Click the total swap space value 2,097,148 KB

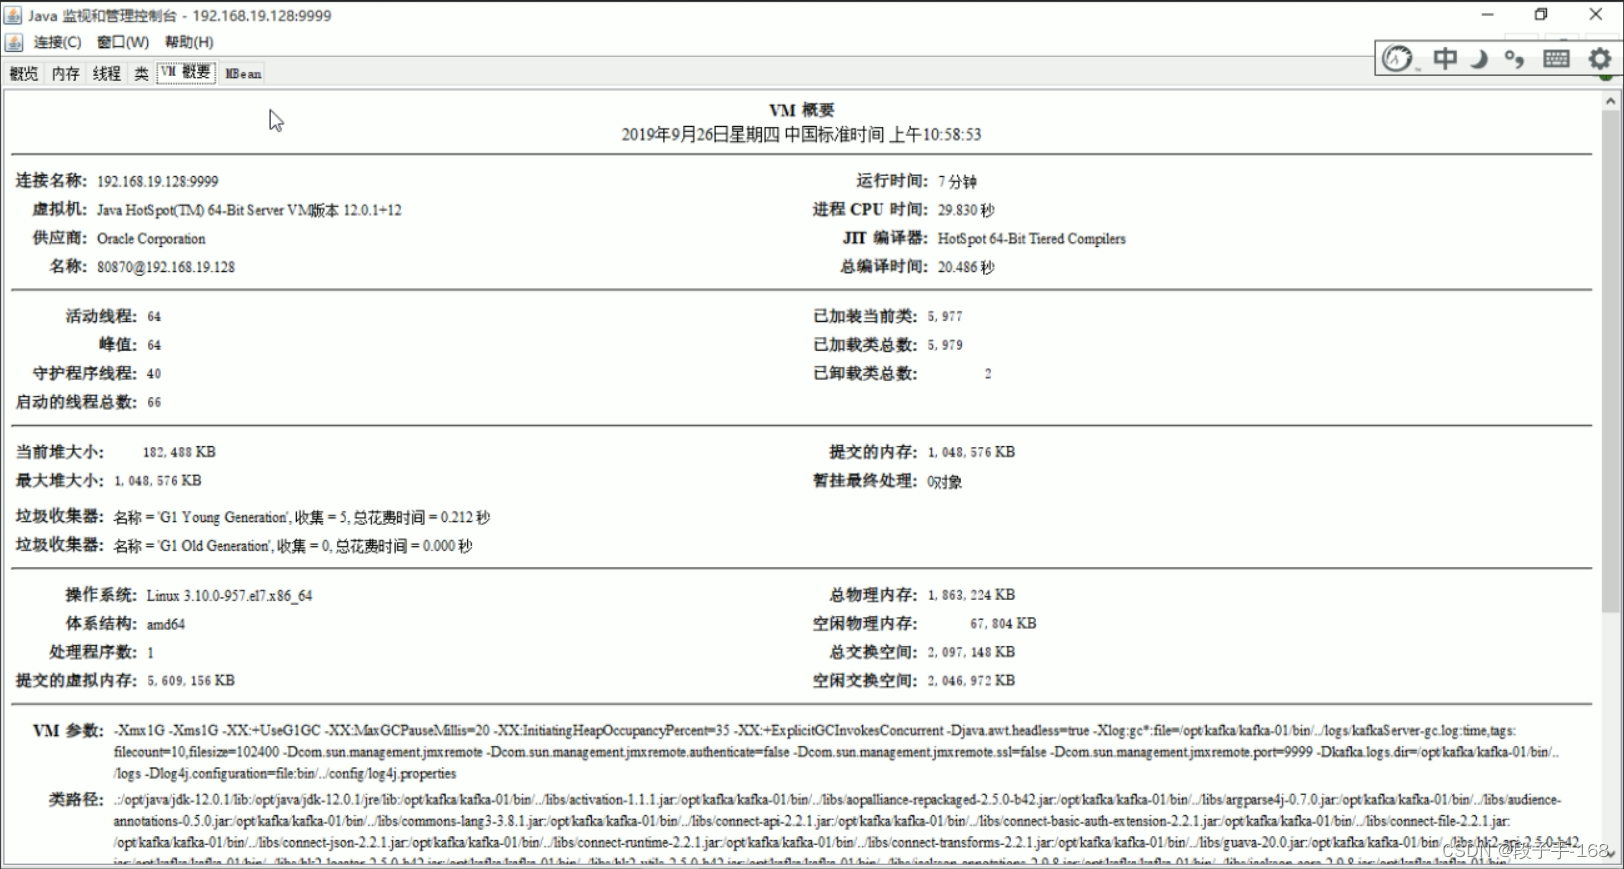(x=971, y=652)
